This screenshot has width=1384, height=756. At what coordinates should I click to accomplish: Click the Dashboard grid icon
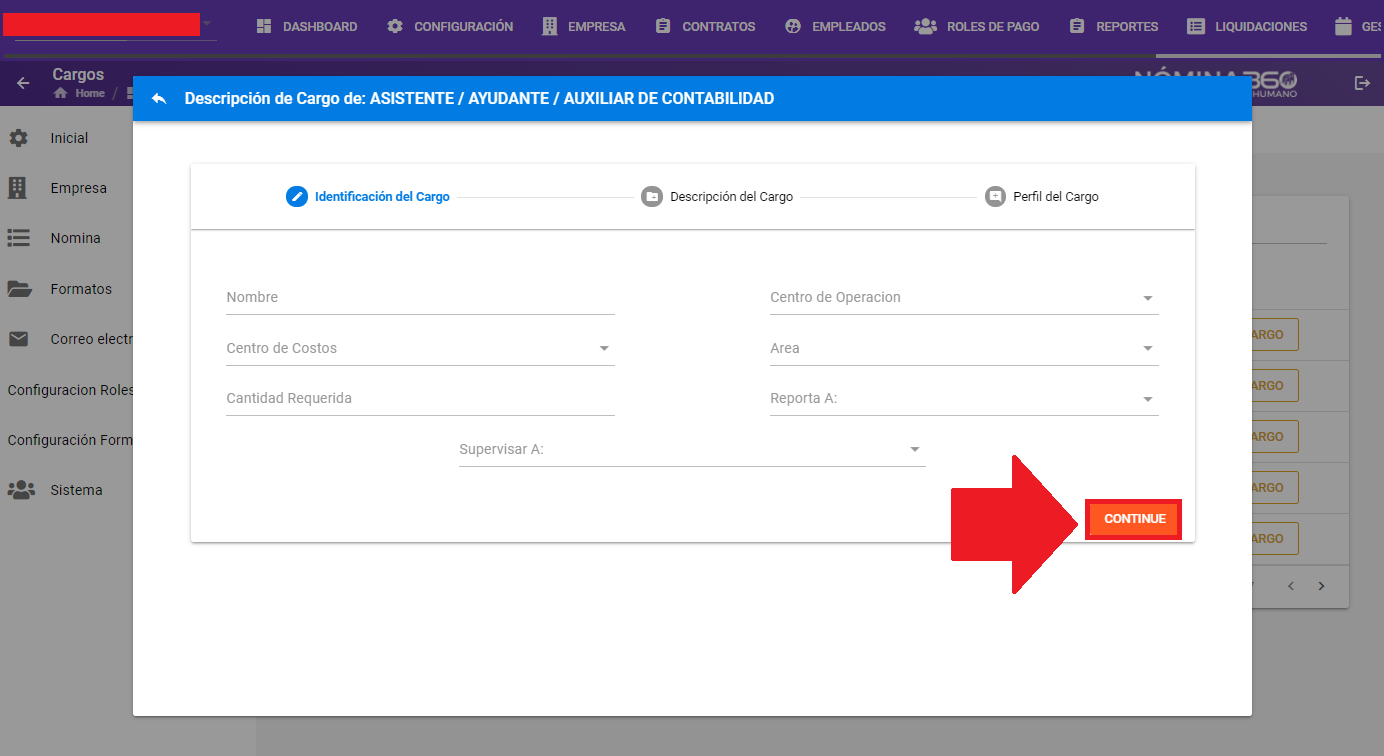pos(264,27)
